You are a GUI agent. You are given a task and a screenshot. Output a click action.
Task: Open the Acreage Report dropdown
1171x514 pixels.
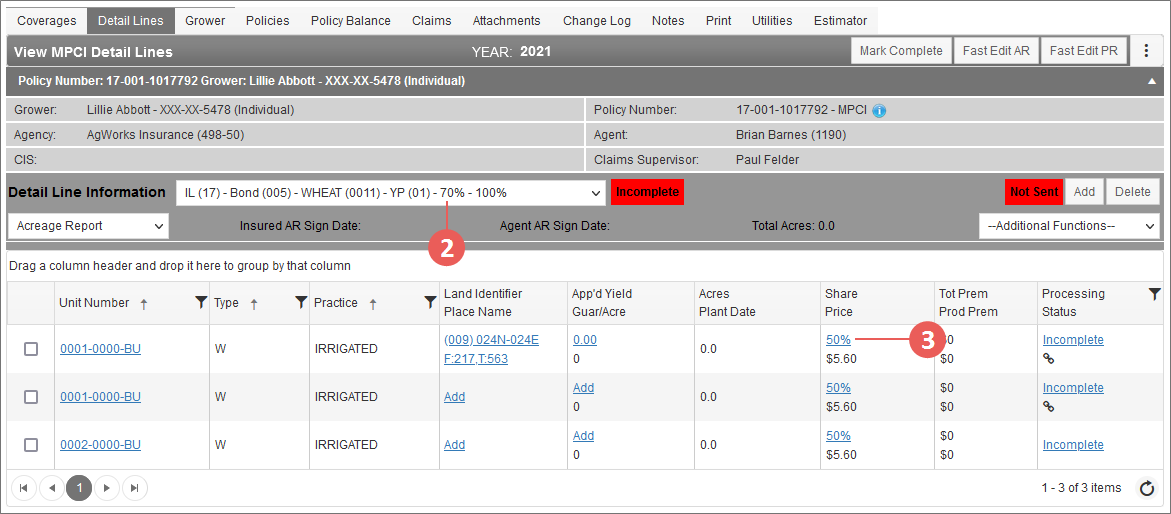click(88, 226)
